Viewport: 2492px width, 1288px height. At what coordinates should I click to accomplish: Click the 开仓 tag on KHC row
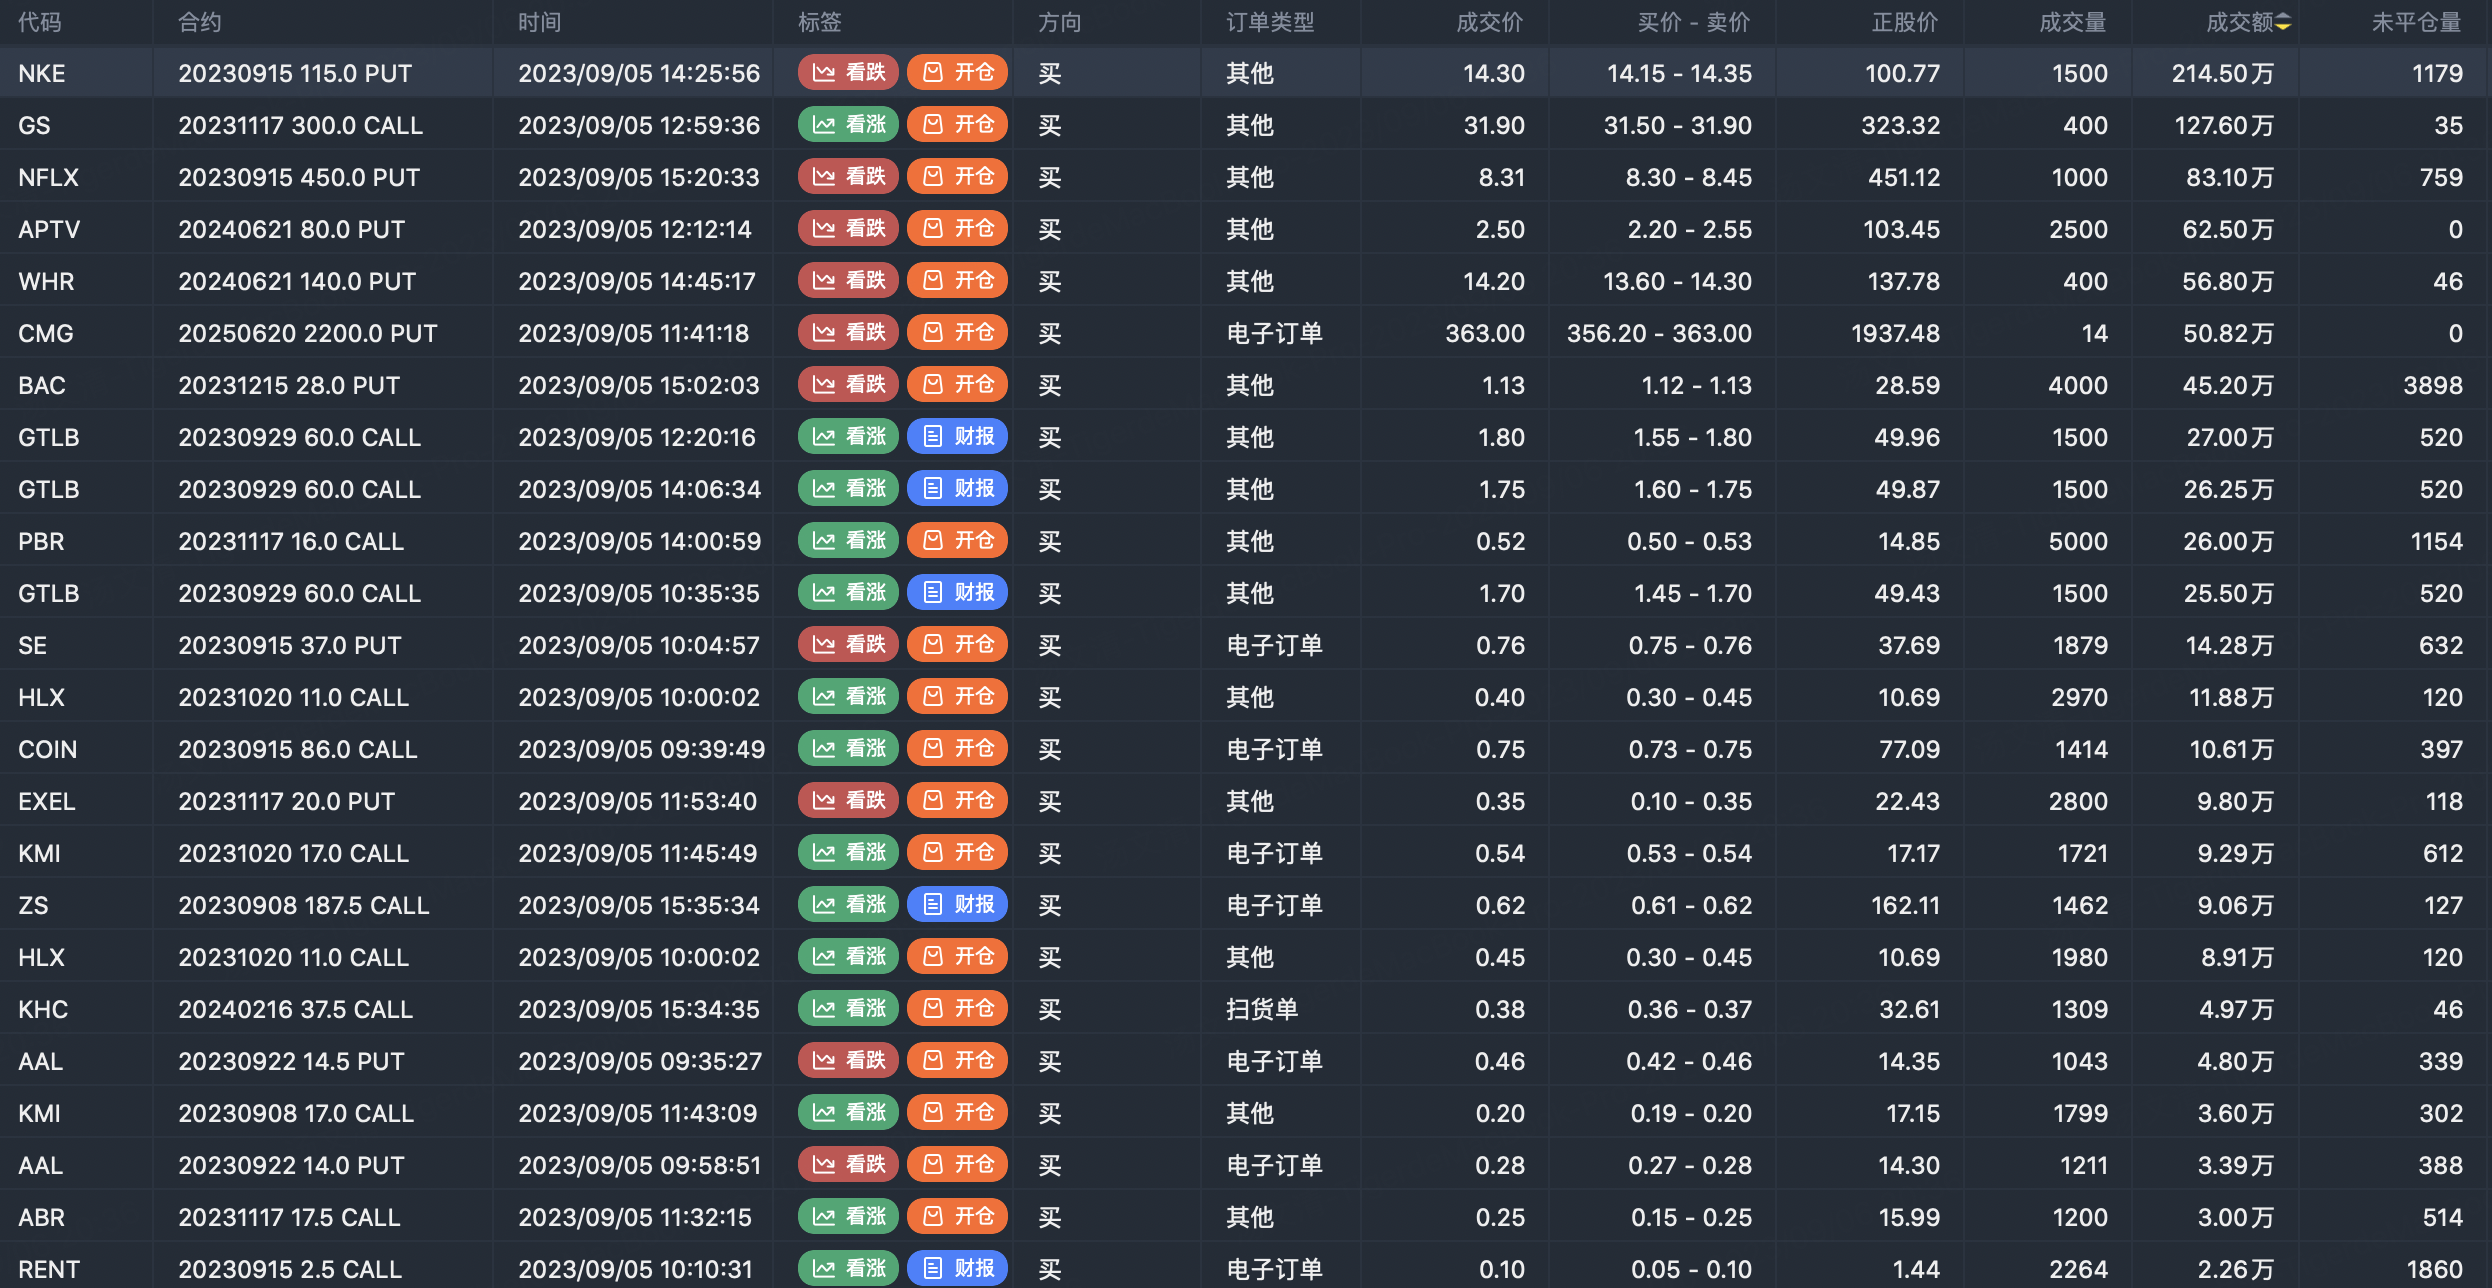[x=957, y=1009]
